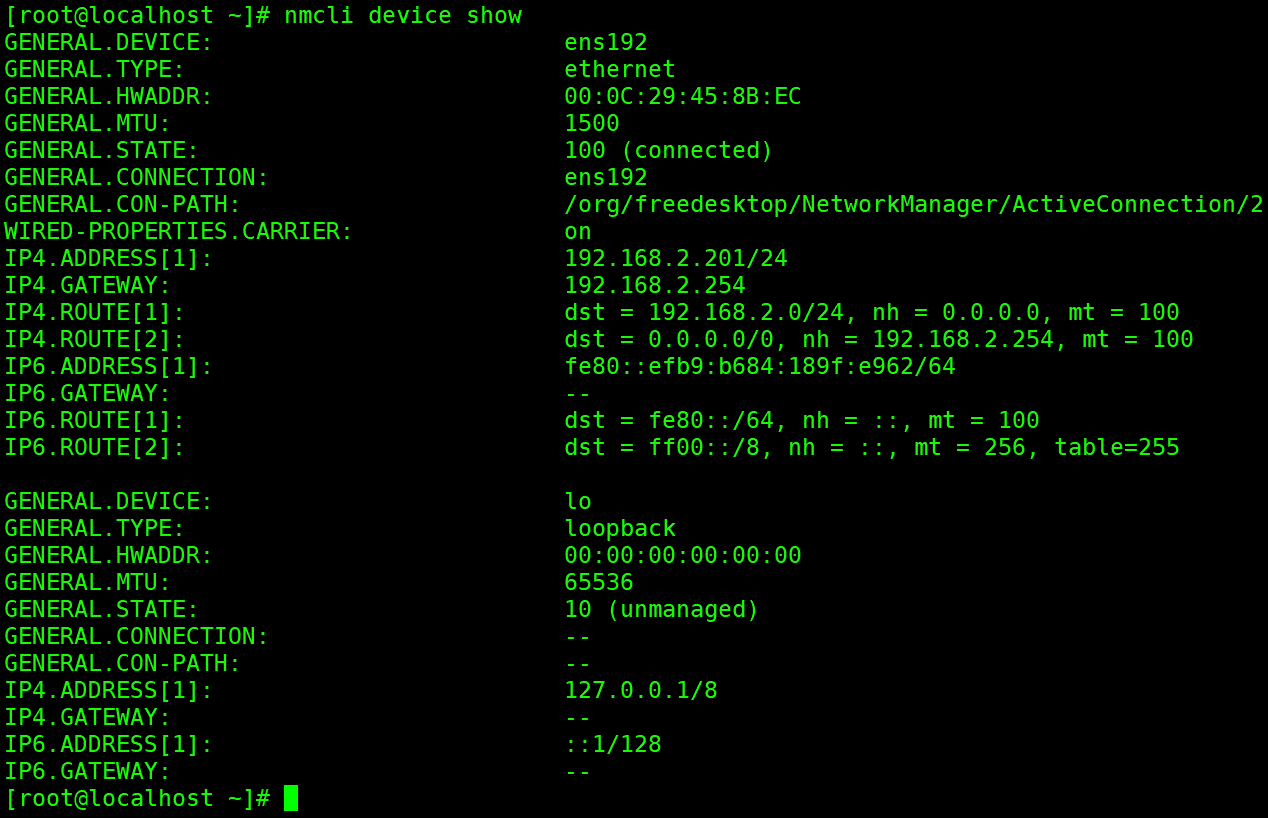Click the MAC address 00:0C:29:45:8B:EC

pyautogui.click(x=682, y=96)
